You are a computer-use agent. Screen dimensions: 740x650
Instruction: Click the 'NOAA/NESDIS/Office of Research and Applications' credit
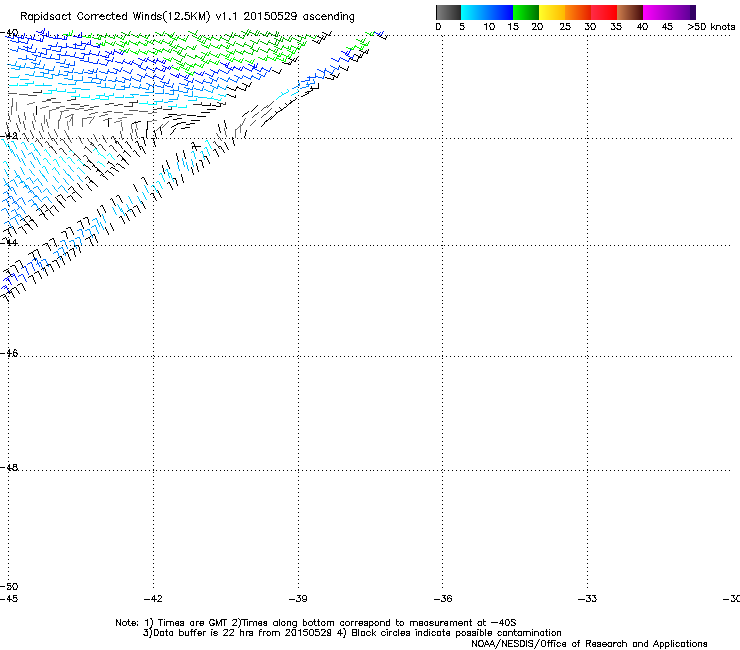tap(589, 644)
